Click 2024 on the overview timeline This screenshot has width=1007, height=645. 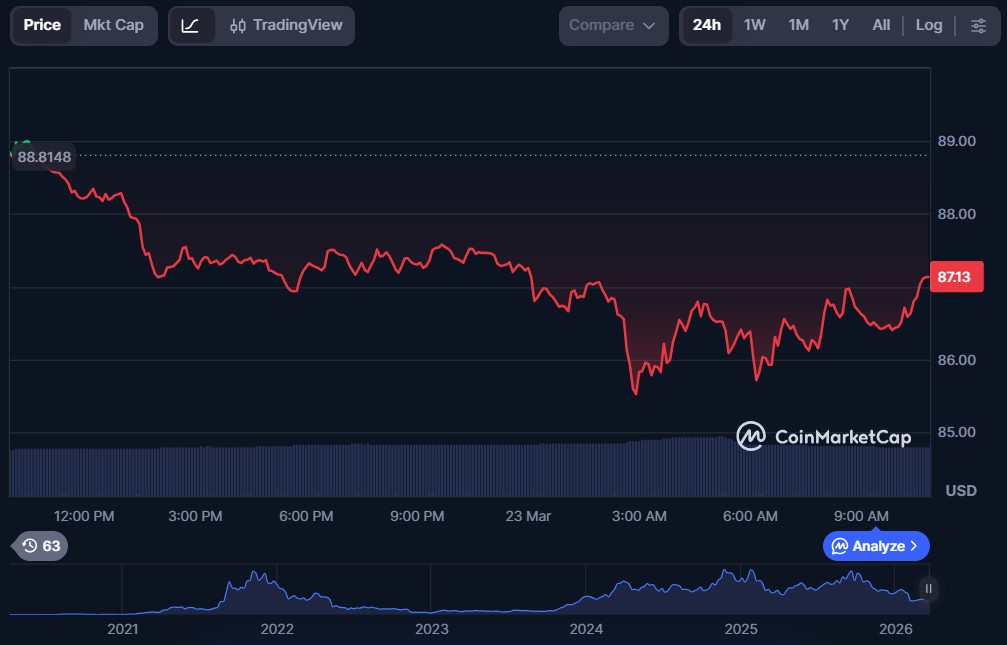point(586,629)
